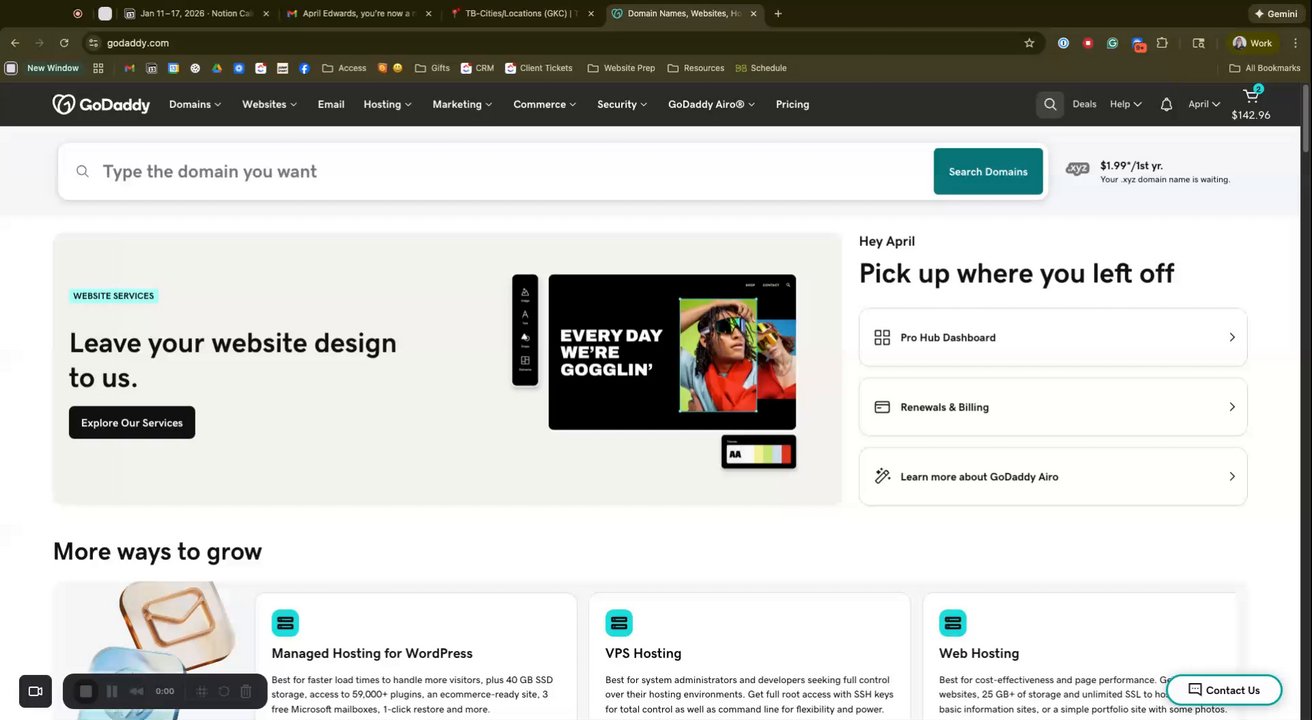Open the All Bookmarks folder
The height and width of the screenshot is (720, 1312).
[1264, 68]
